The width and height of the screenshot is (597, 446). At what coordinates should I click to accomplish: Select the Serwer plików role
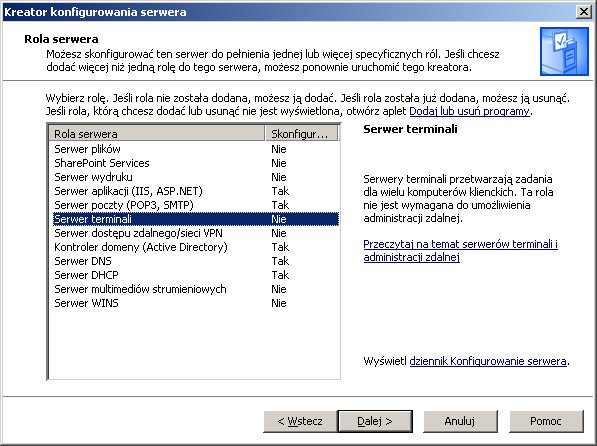tap(196, 149)
